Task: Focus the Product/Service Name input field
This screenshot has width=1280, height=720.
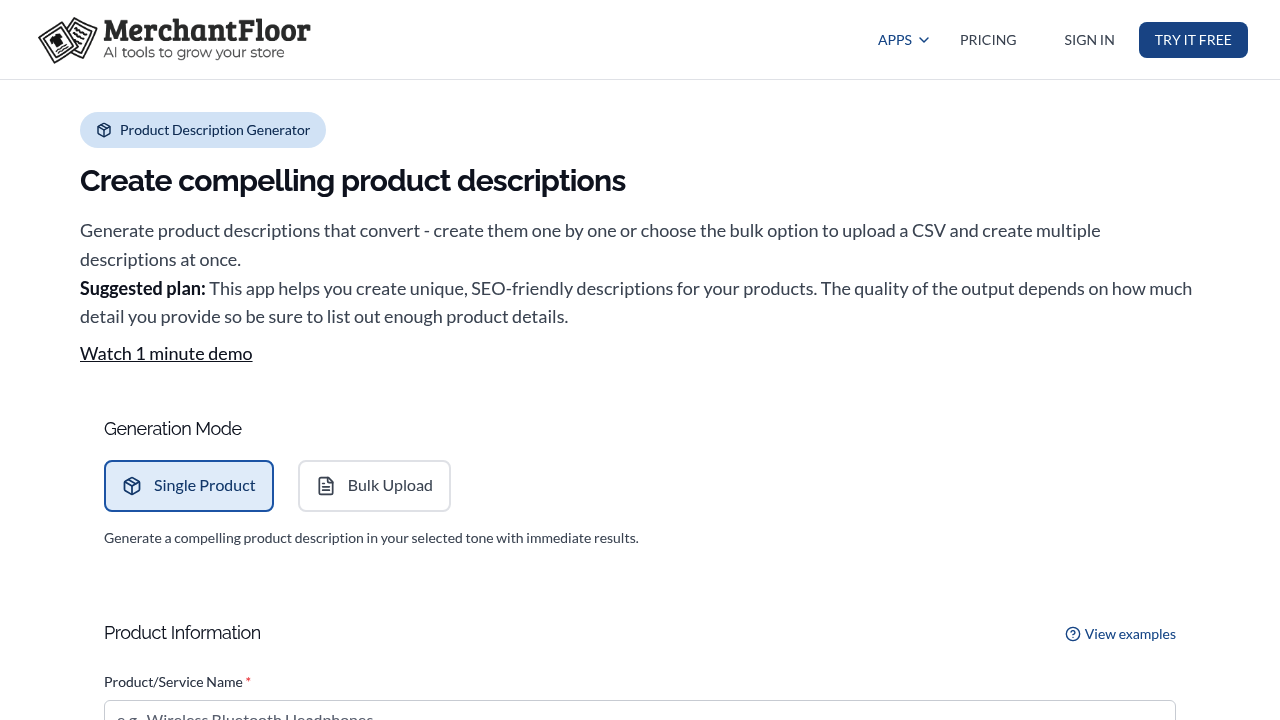Action: (x=640, y=714)
